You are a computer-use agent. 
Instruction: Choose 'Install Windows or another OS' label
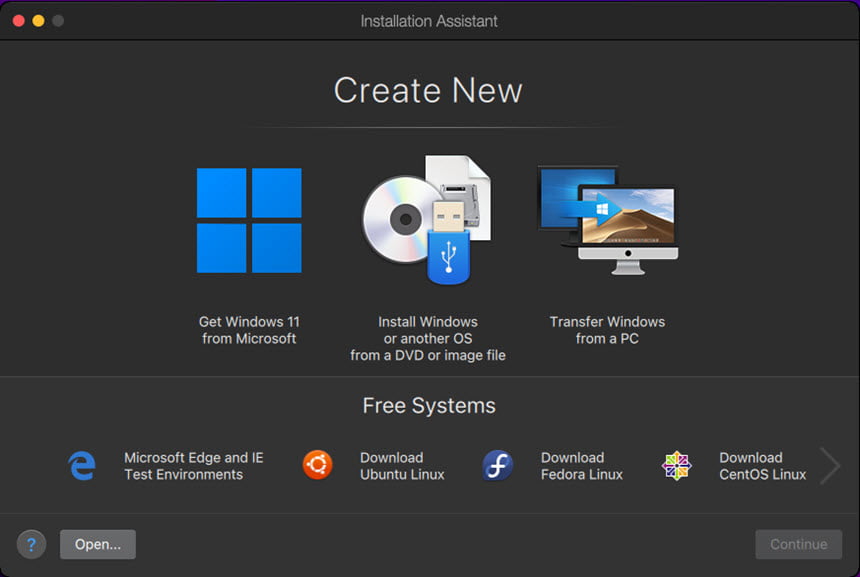[x=428, y=338]
